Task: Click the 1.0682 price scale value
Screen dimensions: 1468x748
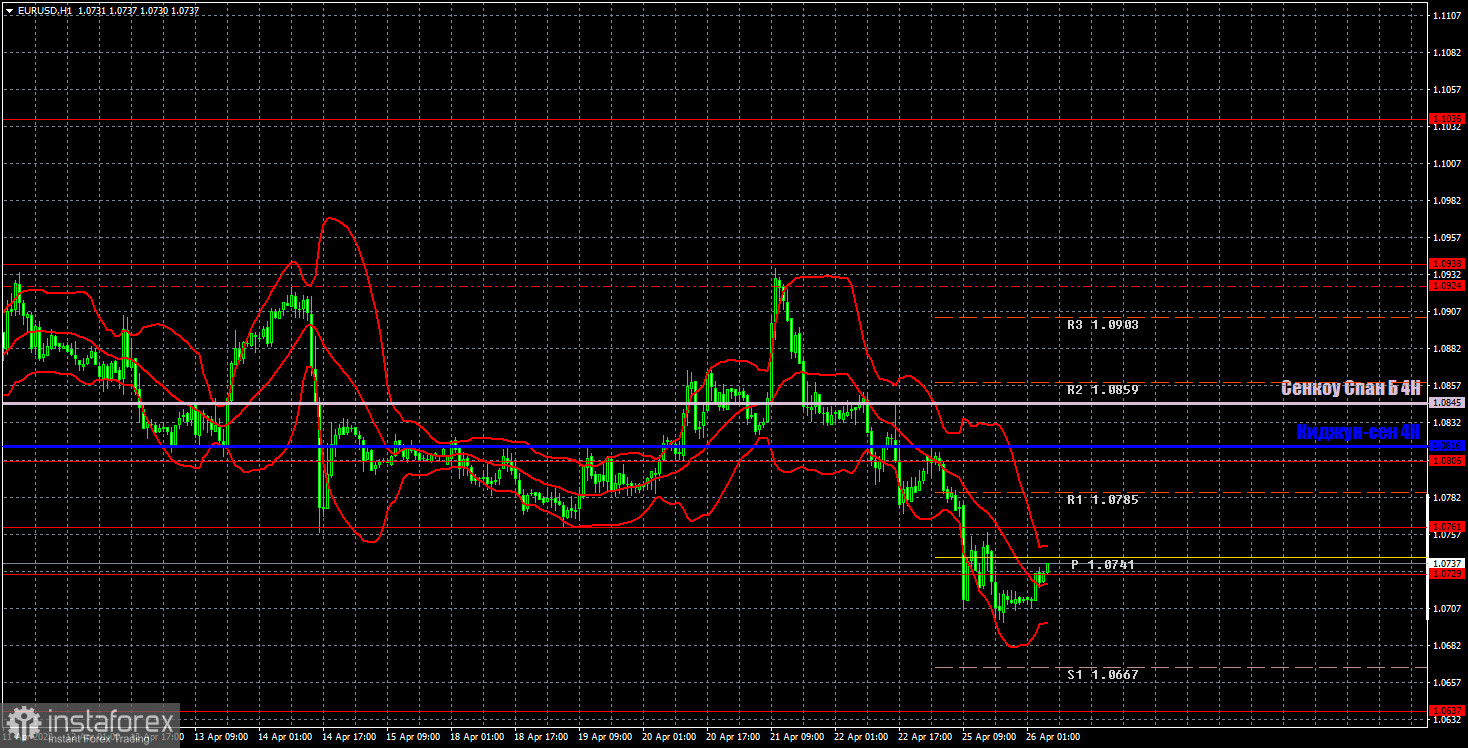Action: 1447,645
